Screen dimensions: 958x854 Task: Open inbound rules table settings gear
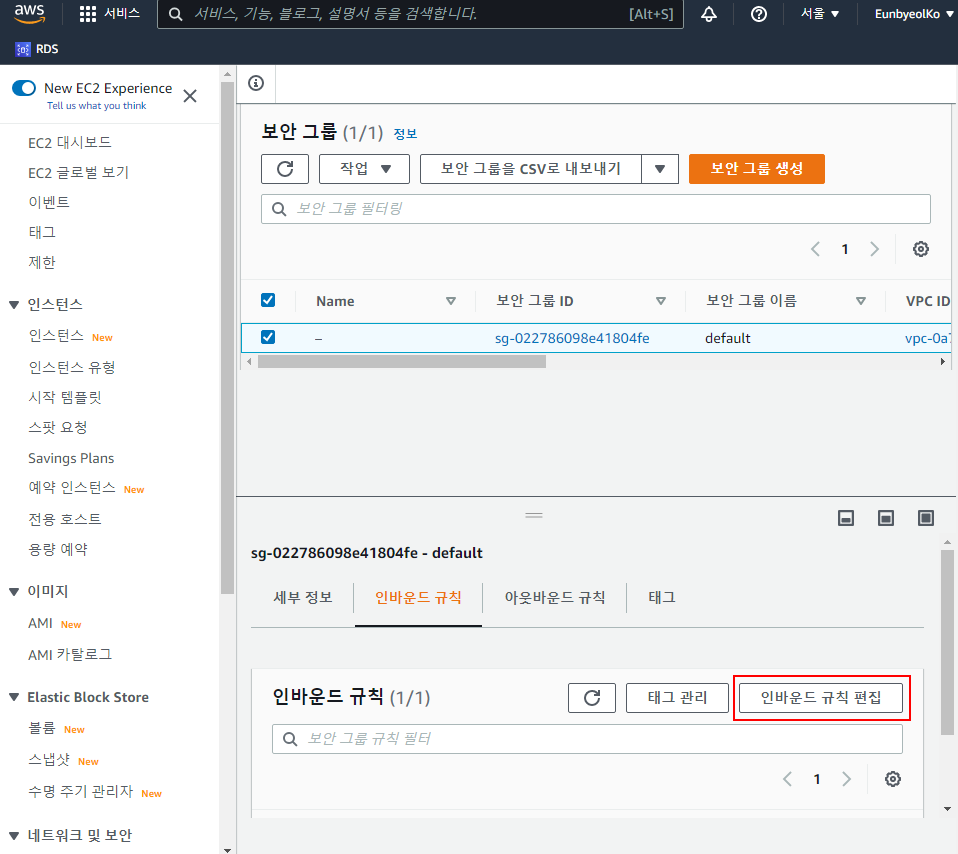893,779
